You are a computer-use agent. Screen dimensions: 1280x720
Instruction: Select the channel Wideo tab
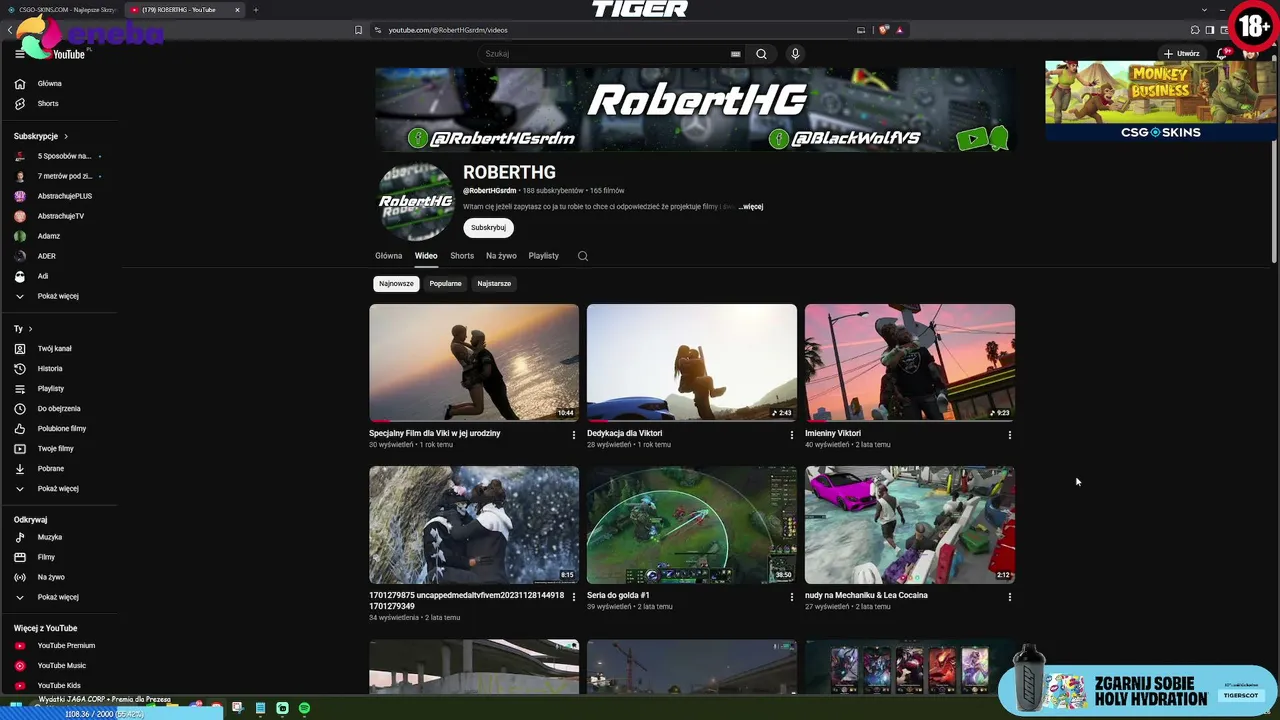(x=426, y=256)
